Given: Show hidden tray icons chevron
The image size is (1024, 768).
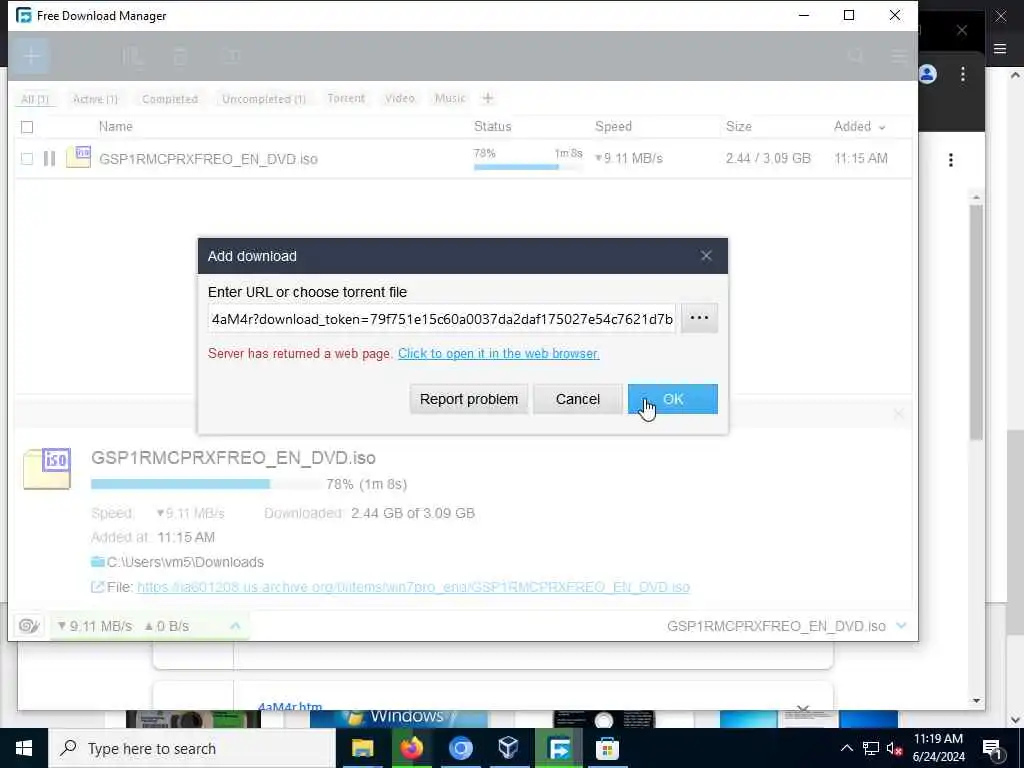Looking at the screenshot, I should [x=846, y=748].
